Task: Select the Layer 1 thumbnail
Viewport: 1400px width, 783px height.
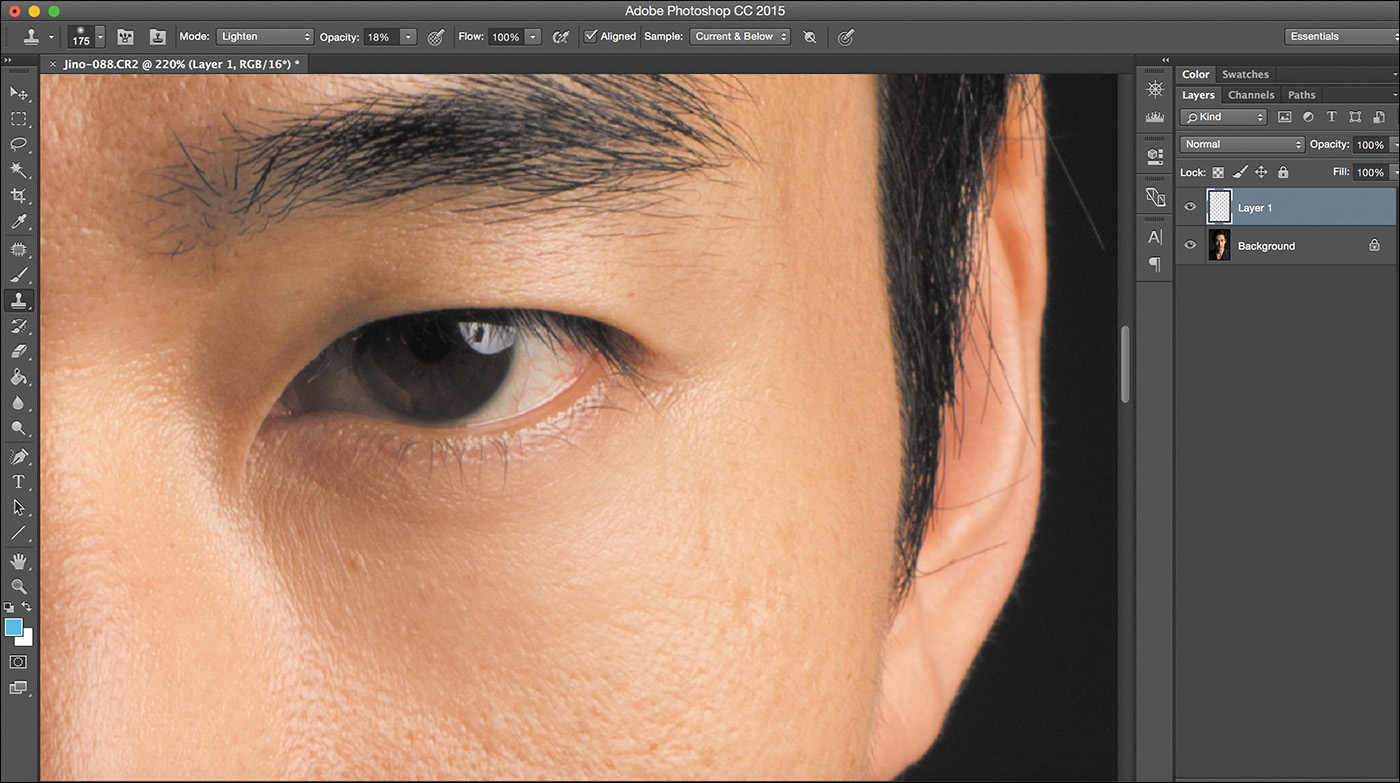Action: pyautogui.click(x=1219, y=207)
